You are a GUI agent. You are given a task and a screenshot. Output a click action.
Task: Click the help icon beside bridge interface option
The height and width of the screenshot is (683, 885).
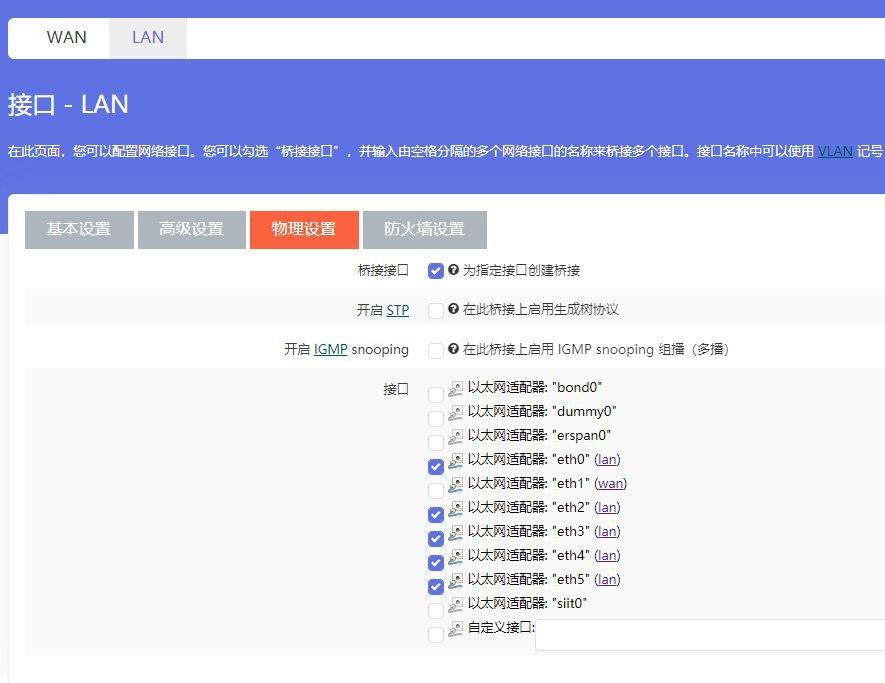(x=453, y=270)
